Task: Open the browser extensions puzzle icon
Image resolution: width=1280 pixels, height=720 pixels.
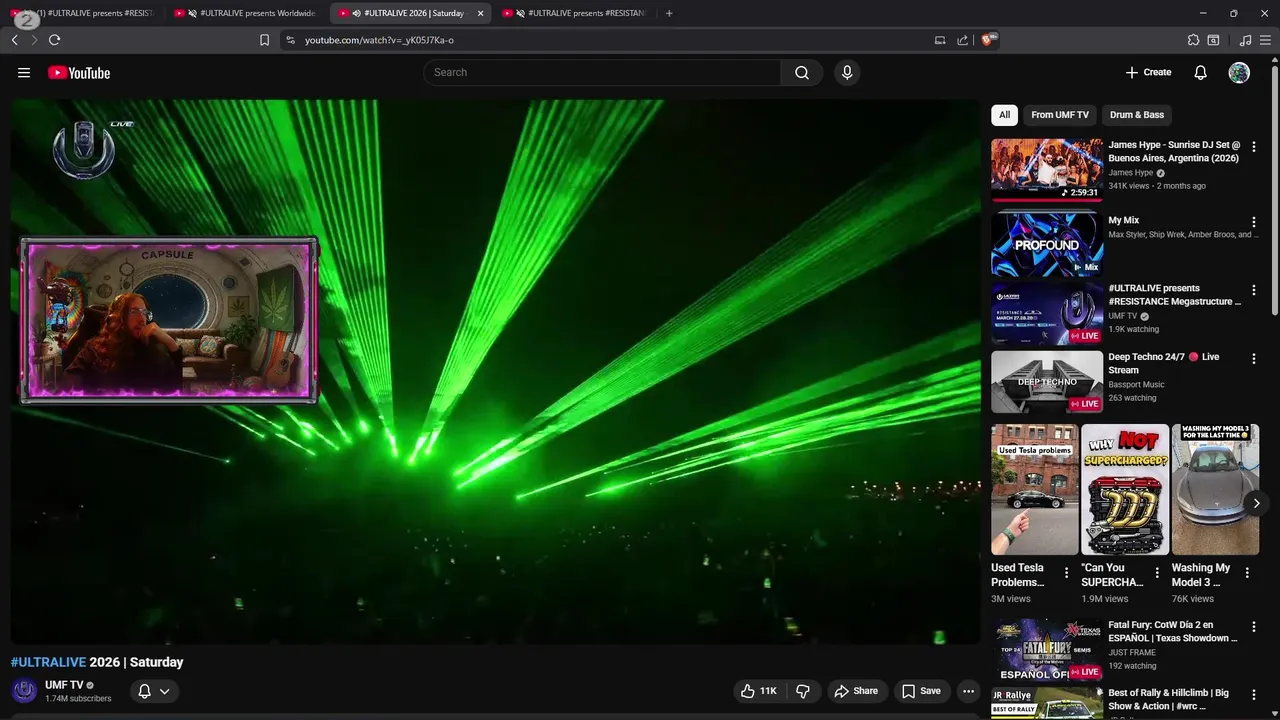Action: (x=1193, y=40)
